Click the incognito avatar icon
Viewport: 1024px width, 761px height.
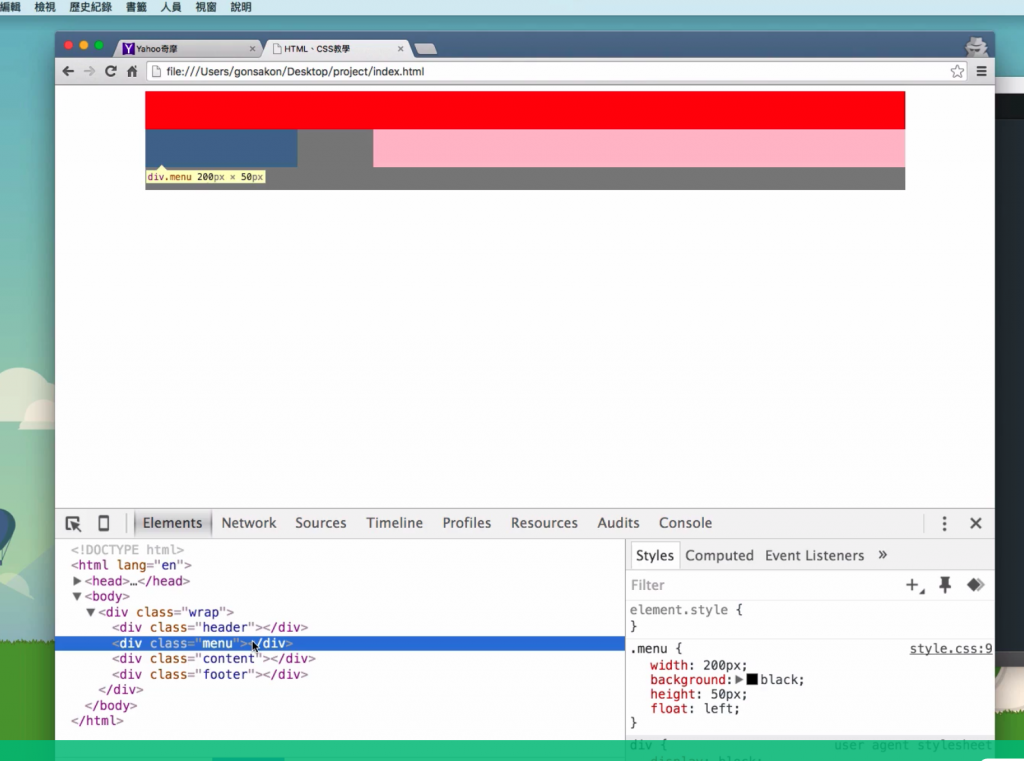(976, 46)
